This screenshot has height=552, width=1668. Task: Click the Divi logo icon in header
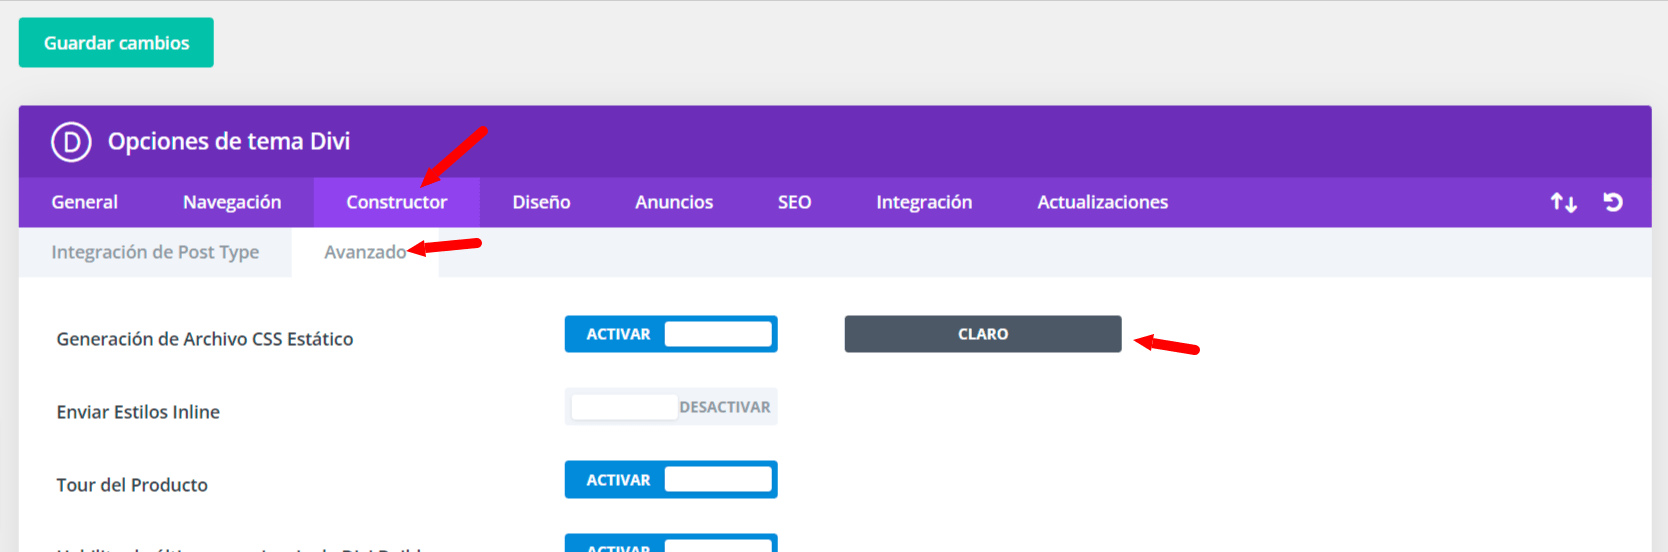pos(71,142)
